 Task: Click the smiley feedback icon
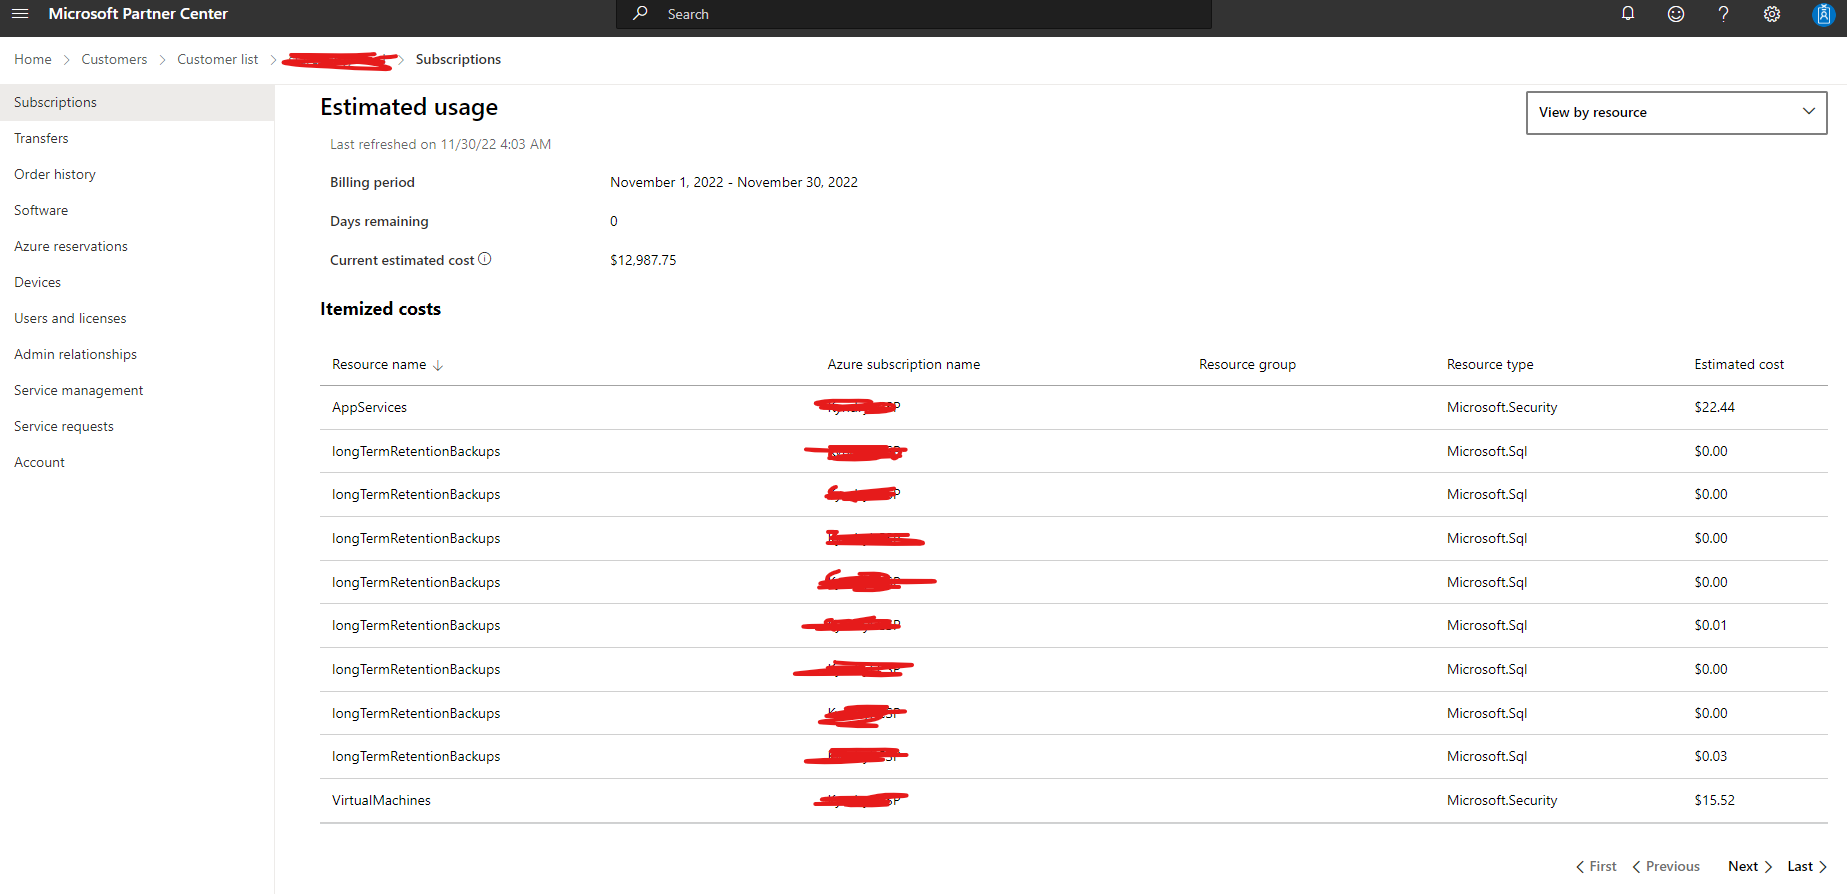tap(1676, 14)
